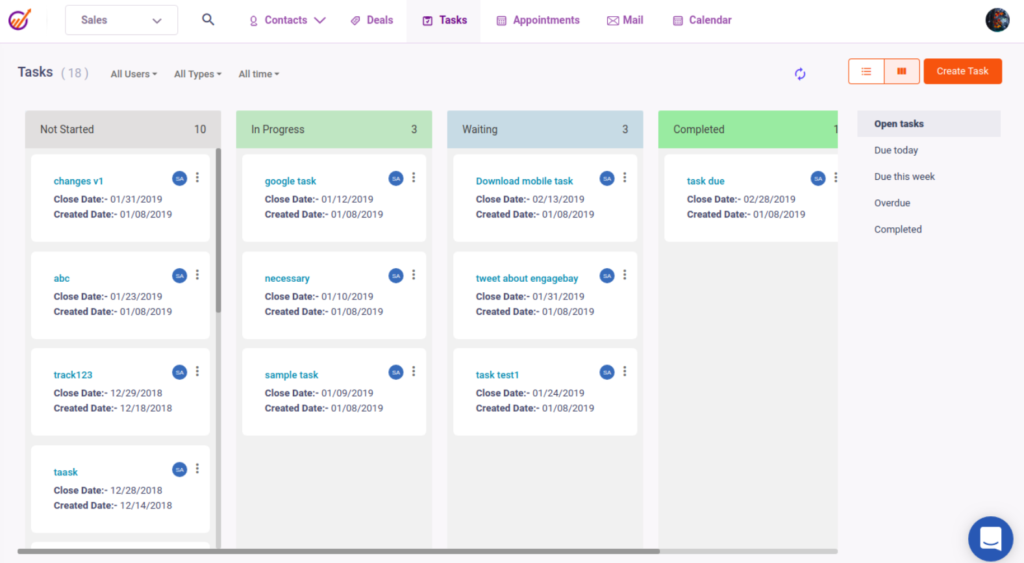Open the search magnifier icon
The image size is (1024, 563).
click(x=208, y=20)
